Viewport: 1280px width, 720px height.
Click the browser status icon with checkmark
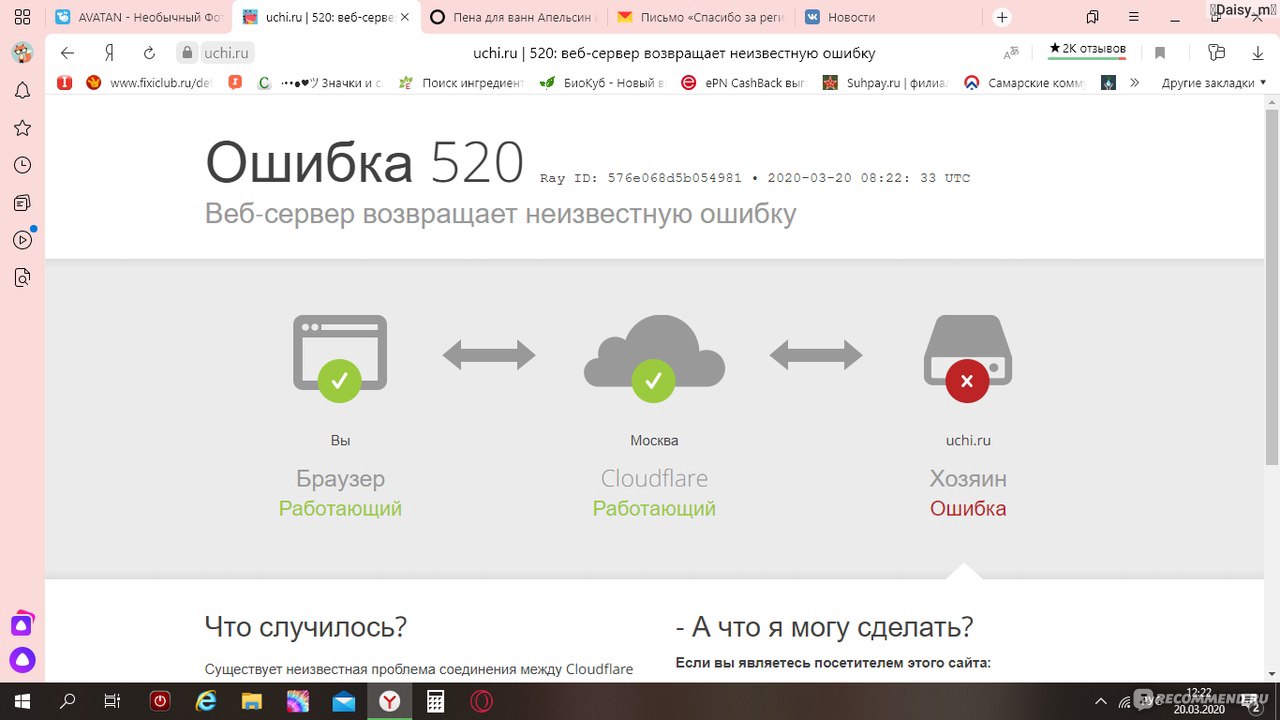click(x=340, y=358)
